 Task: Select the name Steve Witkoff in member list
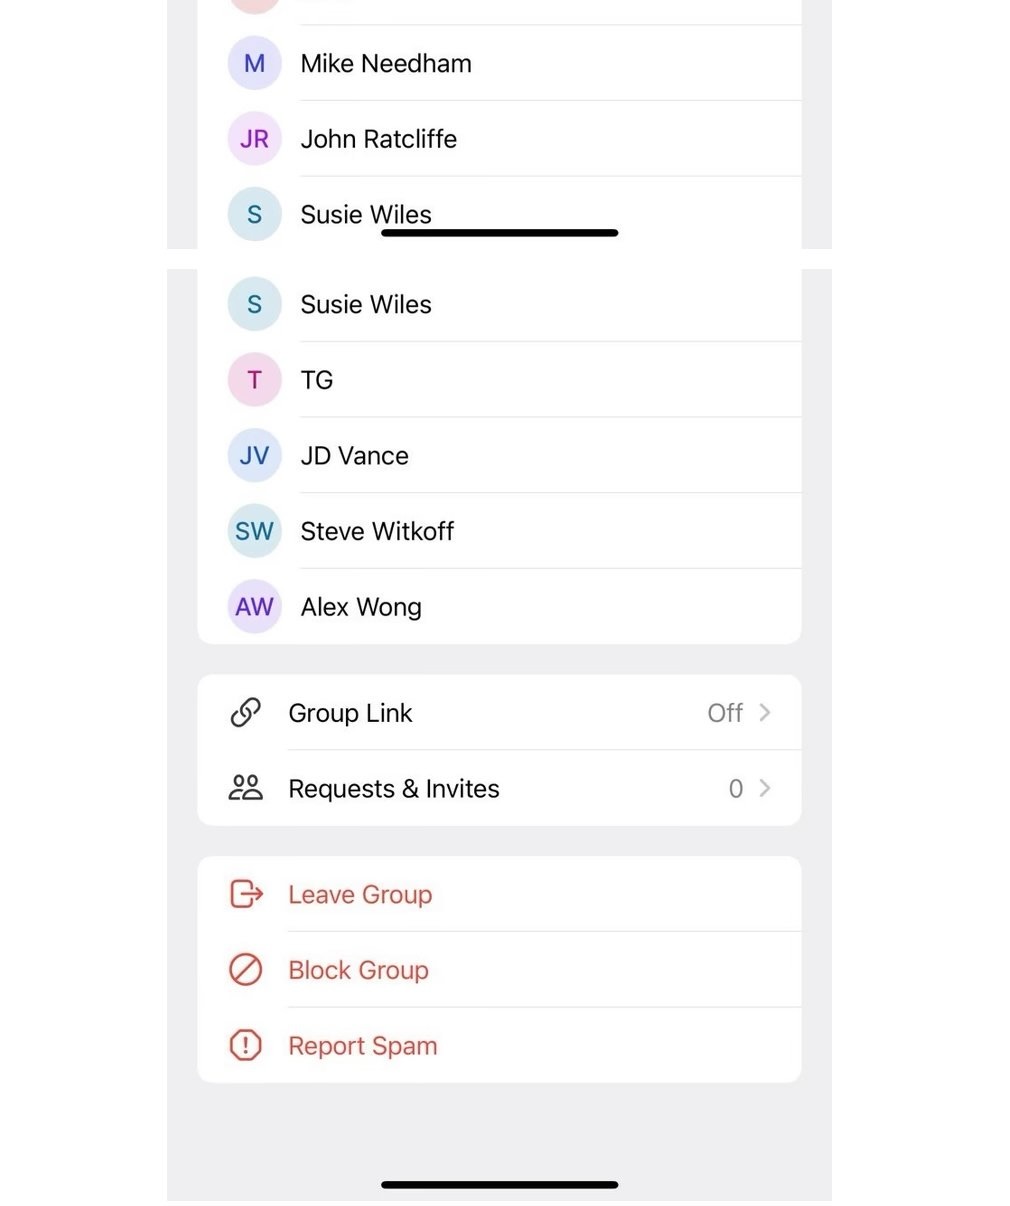point(377,531)
